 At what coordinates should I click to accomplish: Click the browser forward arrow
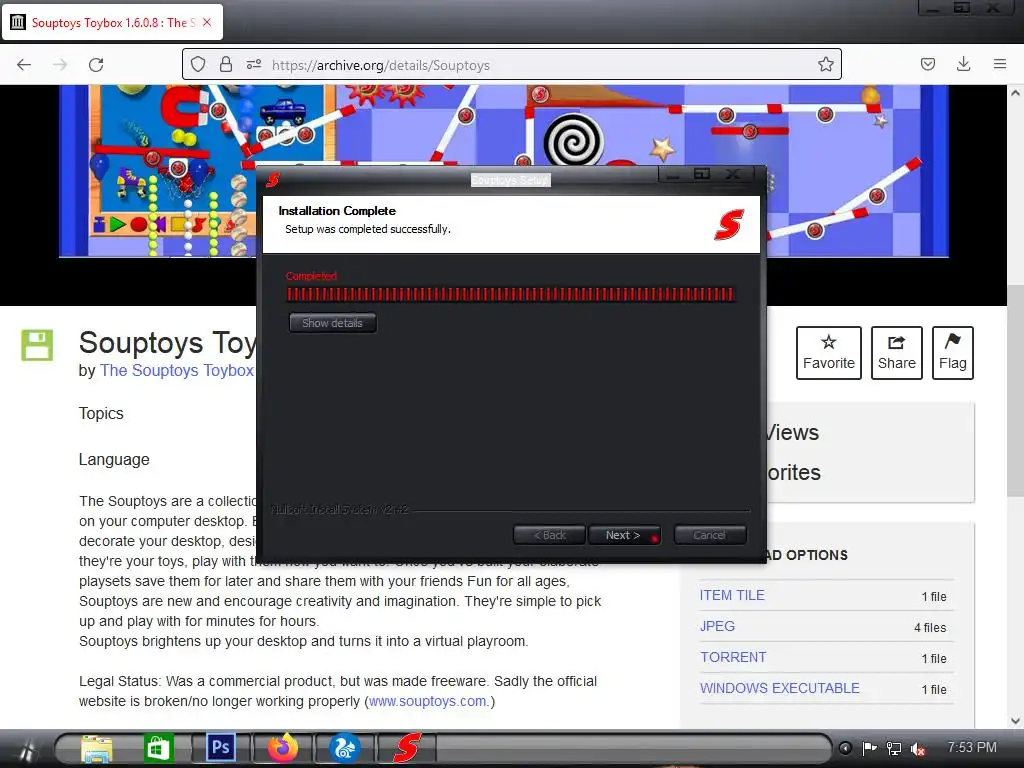pos(60,65)
